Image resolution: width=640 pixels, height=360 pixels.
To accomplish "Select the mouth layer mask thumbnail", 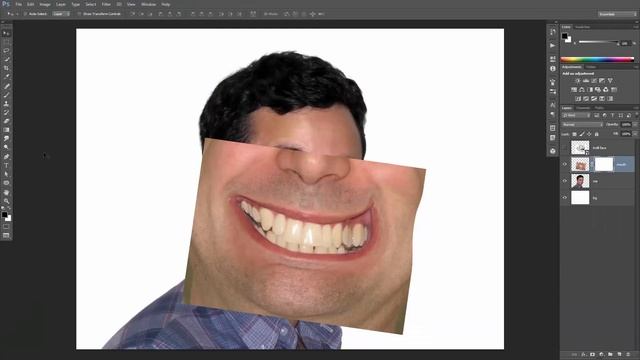I will 604,164.
